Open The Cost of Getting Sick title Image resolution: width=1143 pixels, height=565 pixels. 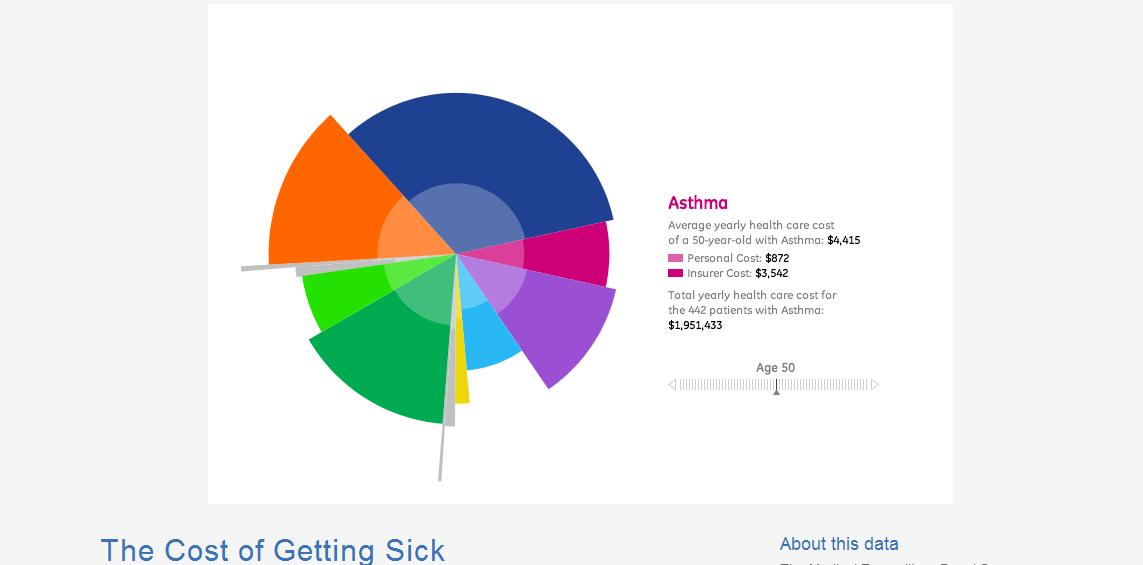(x=273, y=550)
